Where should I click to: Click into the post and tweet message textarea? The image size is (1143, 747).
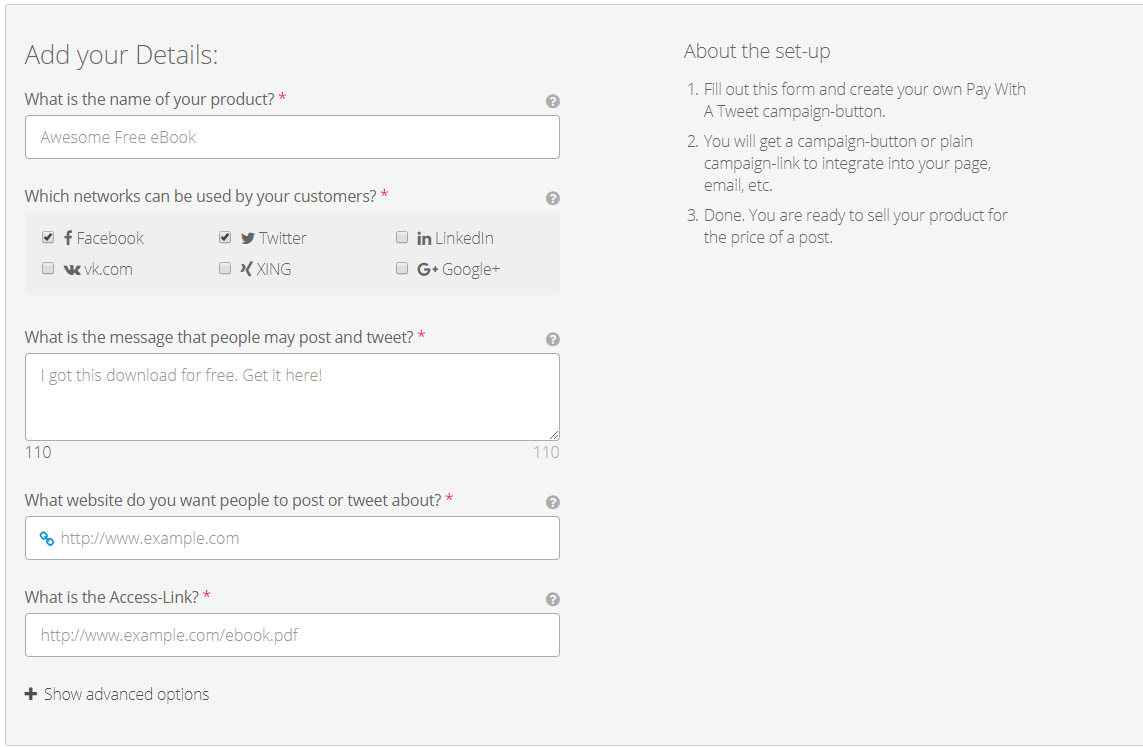click(x=292, y=397)
